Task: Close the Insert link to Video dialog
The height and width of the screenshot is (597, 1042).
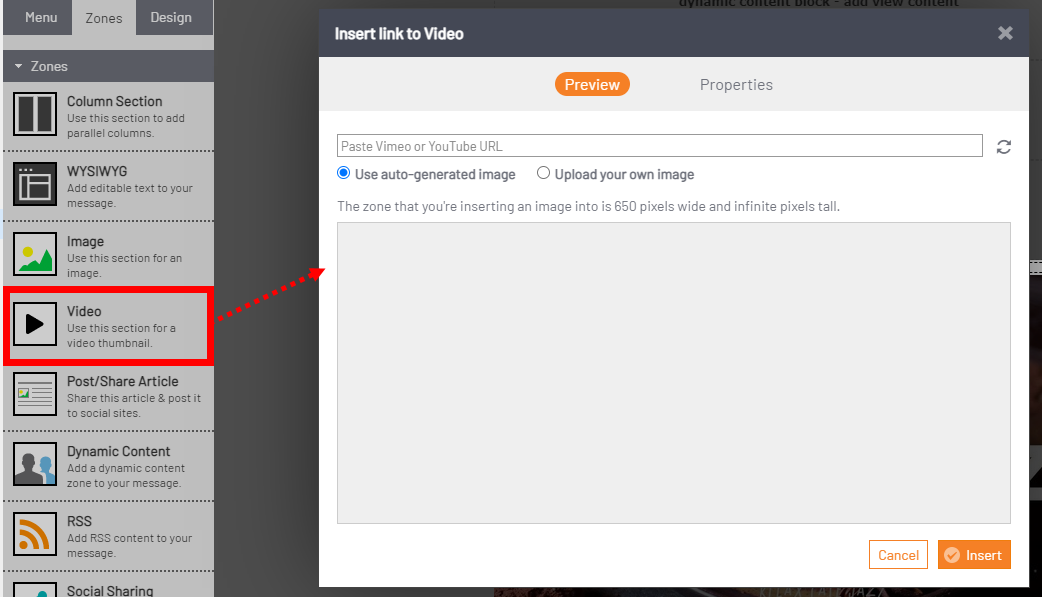Action: coord(1005,33)
